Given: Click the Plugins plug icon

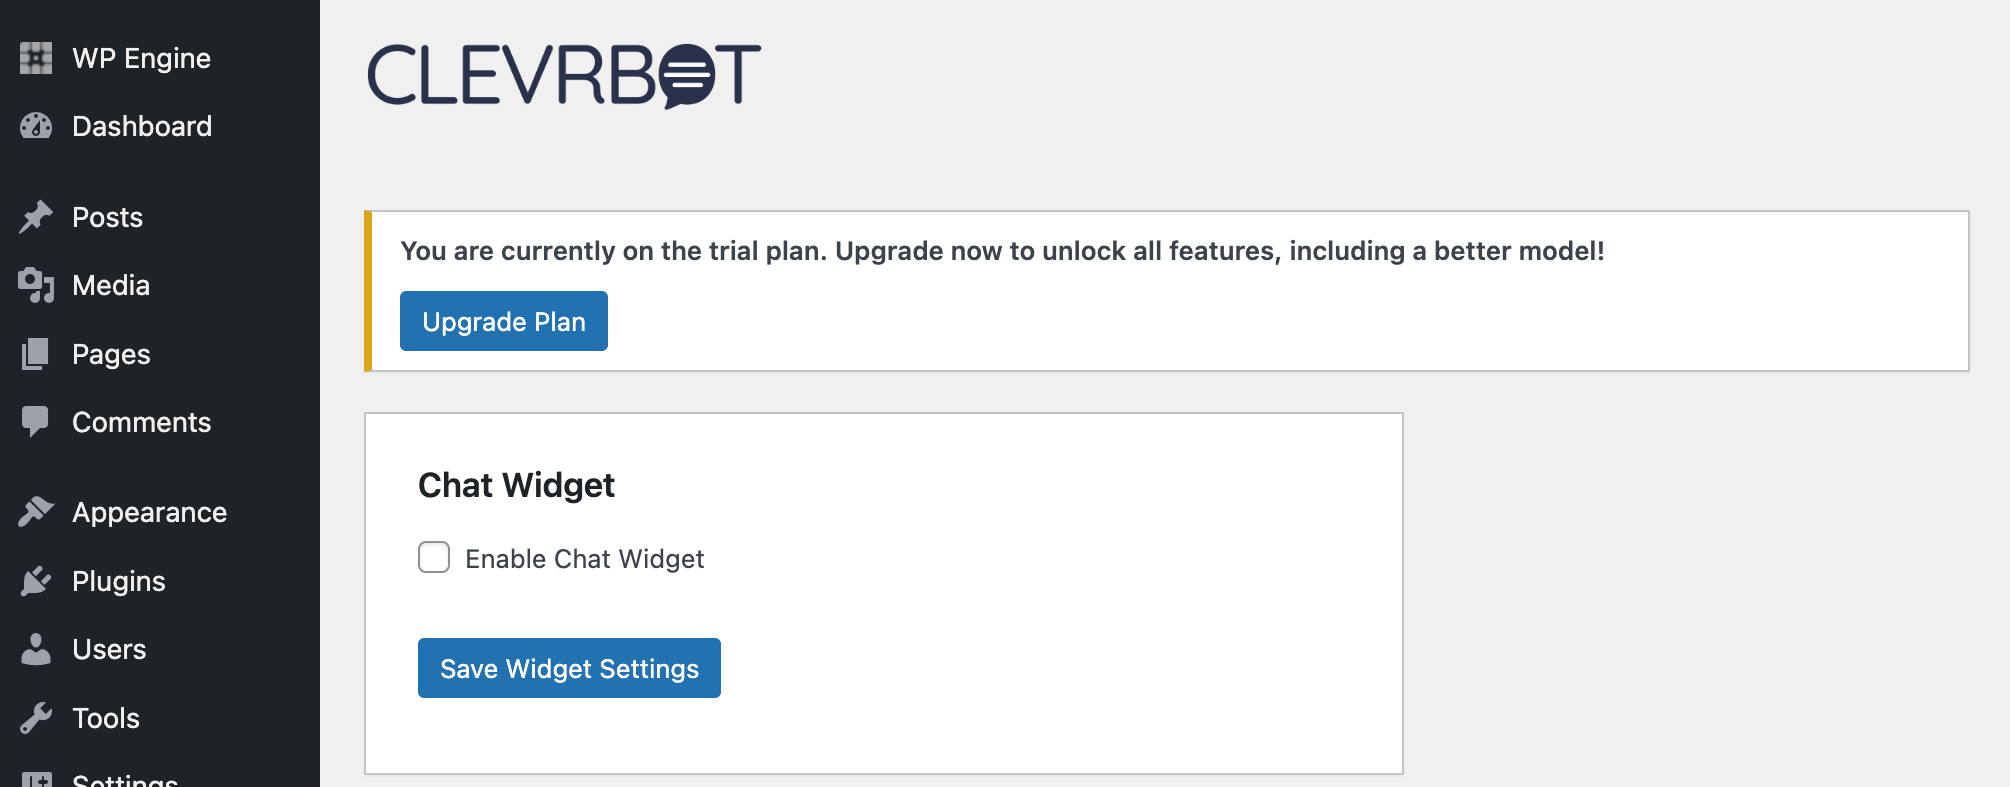Looking at the screenshot, I should [x=36, y=581].
